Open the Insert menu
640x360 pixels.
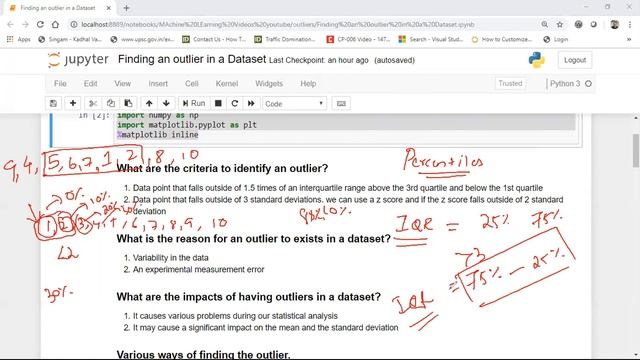158,84
